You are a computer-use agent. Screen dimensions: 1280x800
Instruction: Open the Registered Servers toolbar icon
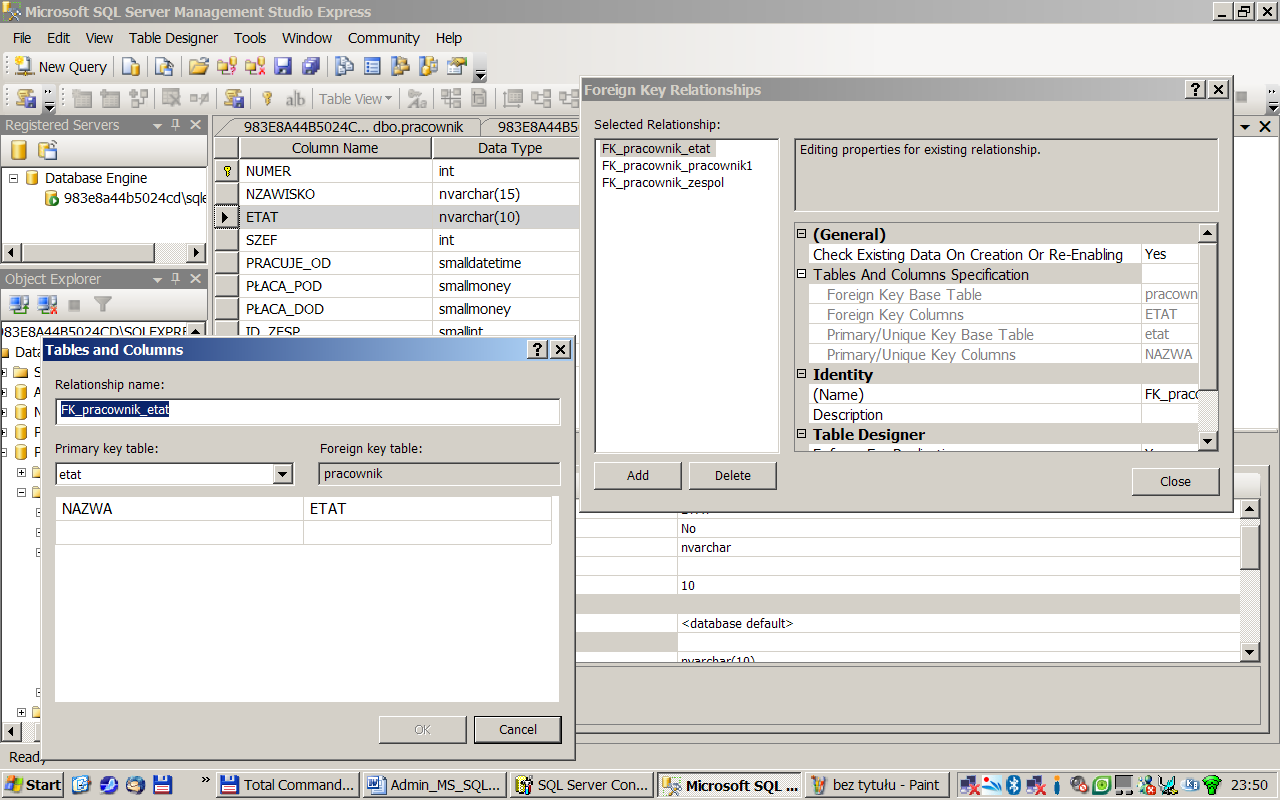[x=344, y=67]
